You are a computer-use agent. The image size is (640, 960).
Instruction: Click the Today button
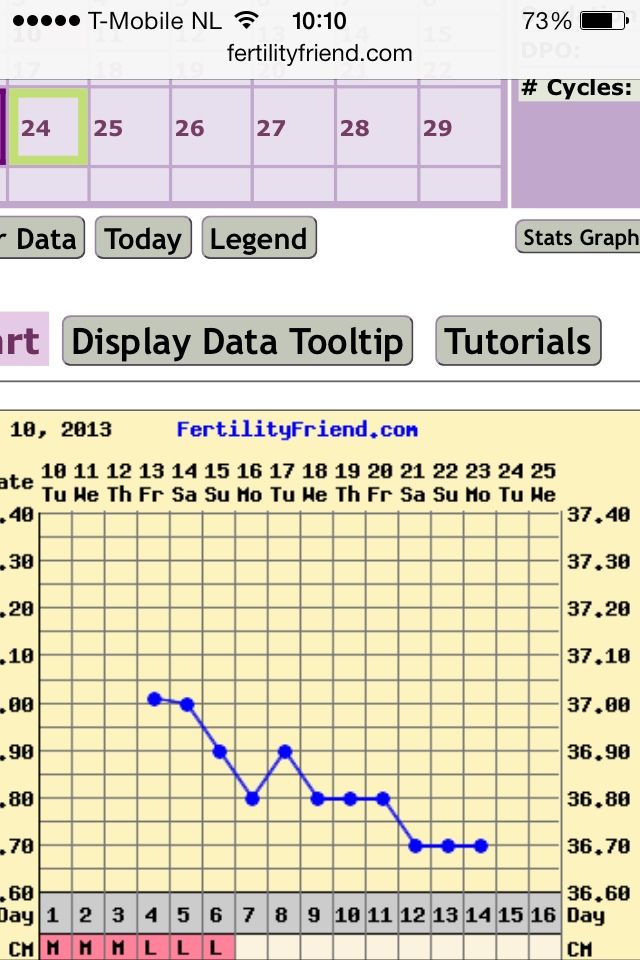coord(143,238)
